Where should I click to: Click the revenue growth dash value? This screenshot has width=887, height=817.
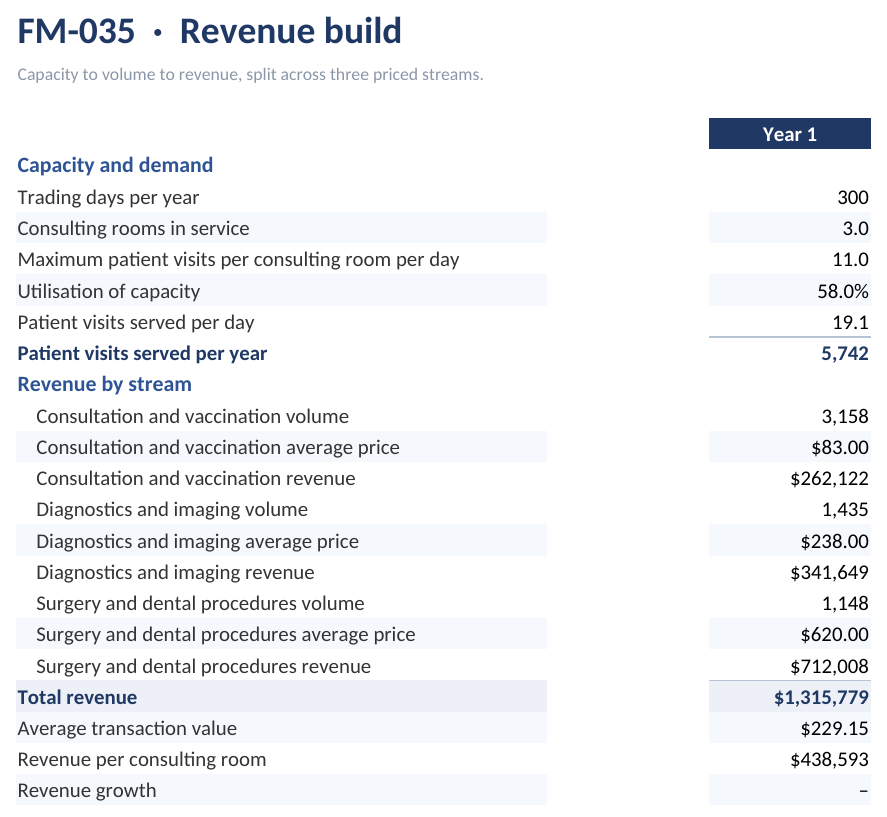(x=864, y=791)
